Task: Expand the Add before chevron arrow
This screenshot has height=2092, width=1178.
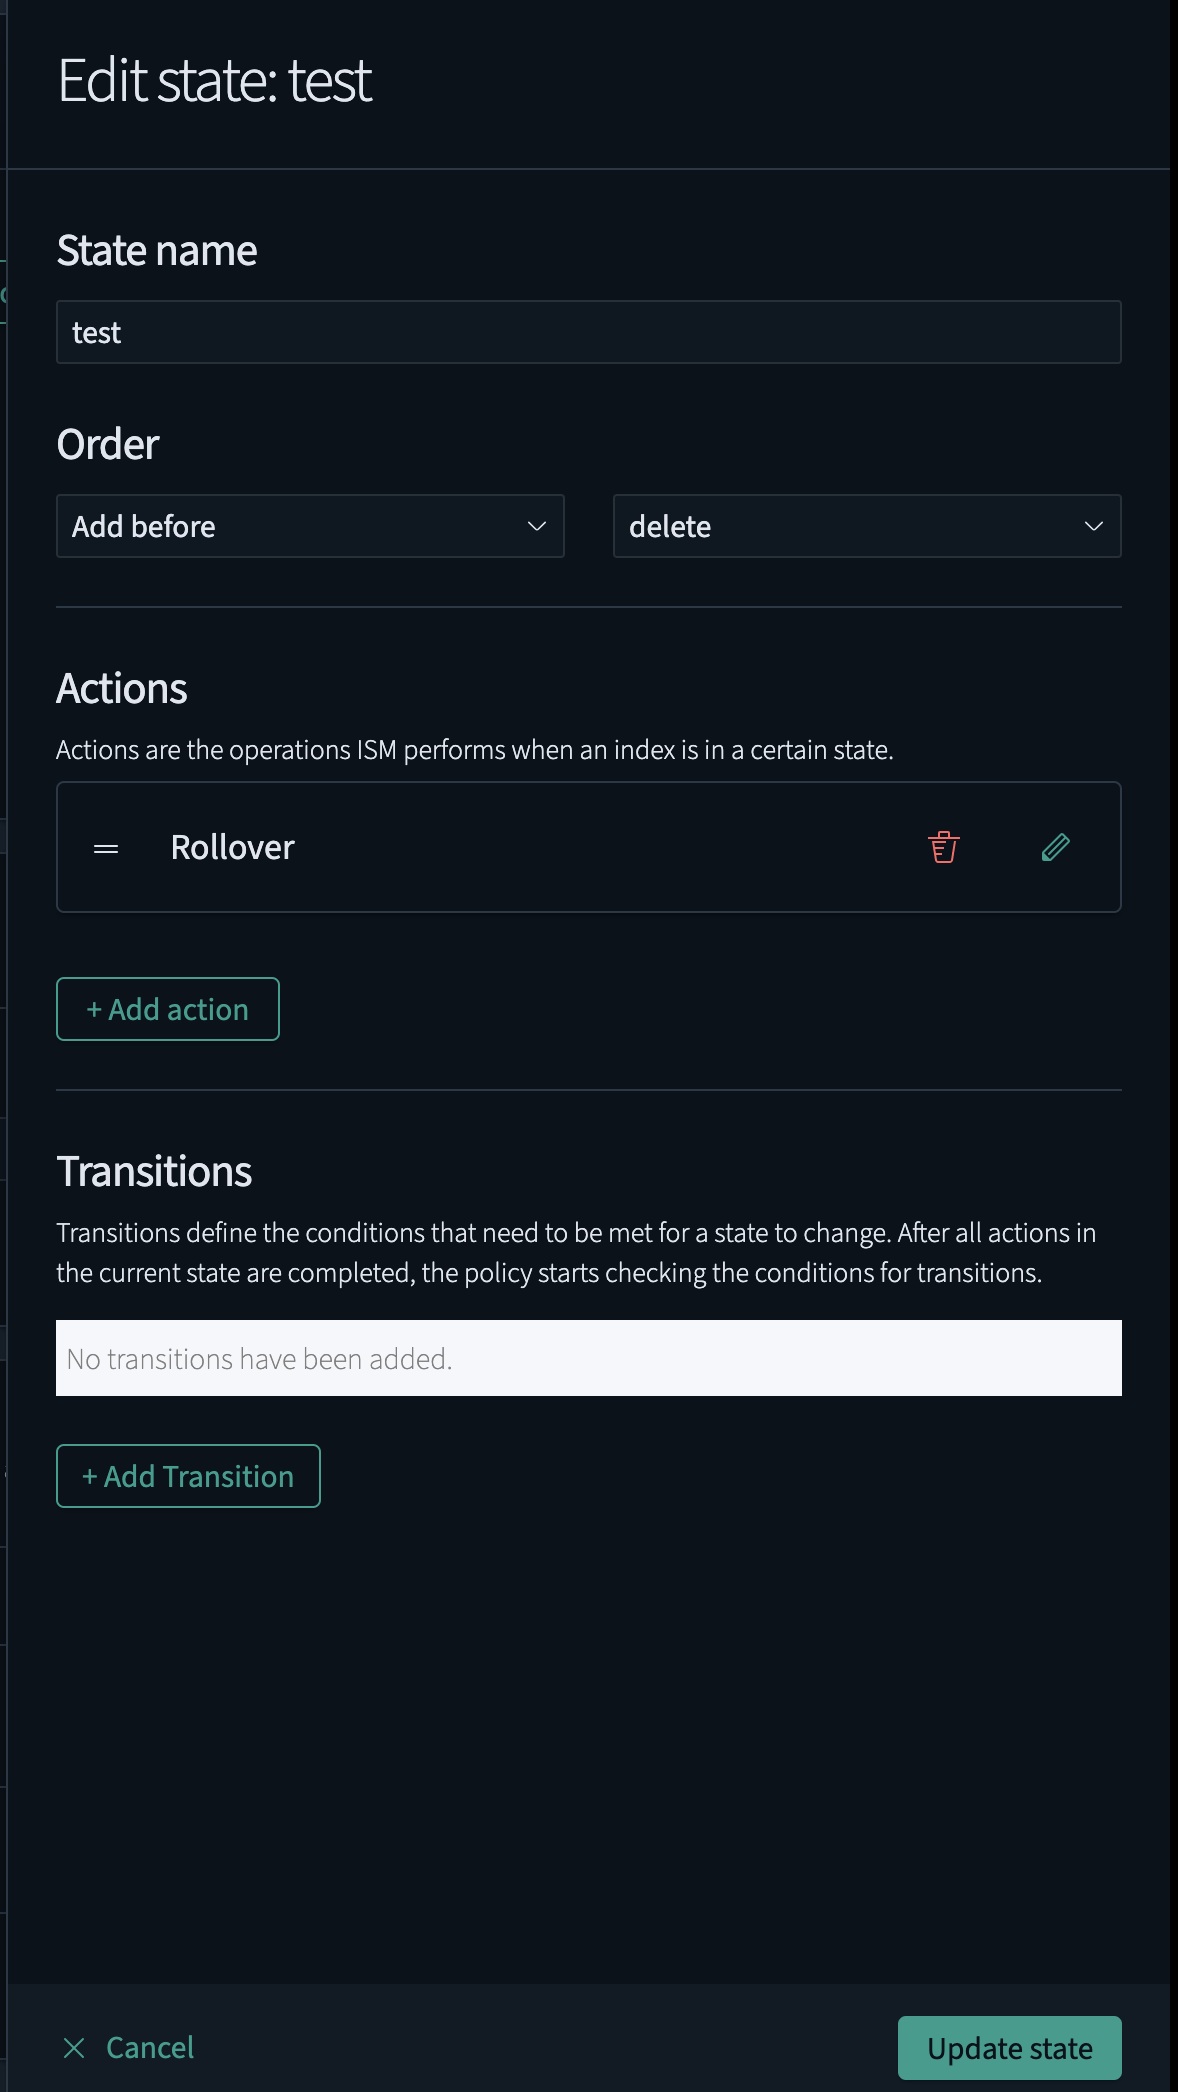Action: [x=537, y=526]
